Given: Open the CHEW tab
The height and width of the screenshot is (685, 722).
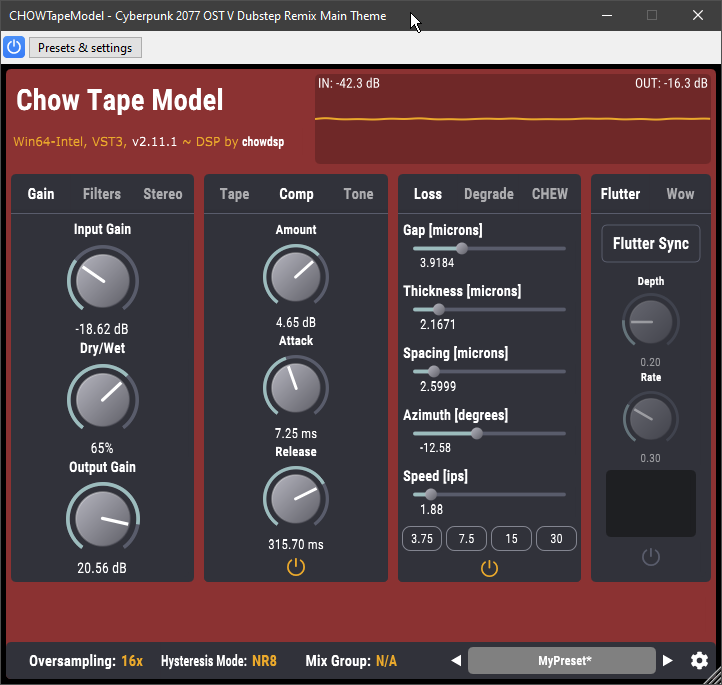Looking at the screenshot, I should point(550,194).
